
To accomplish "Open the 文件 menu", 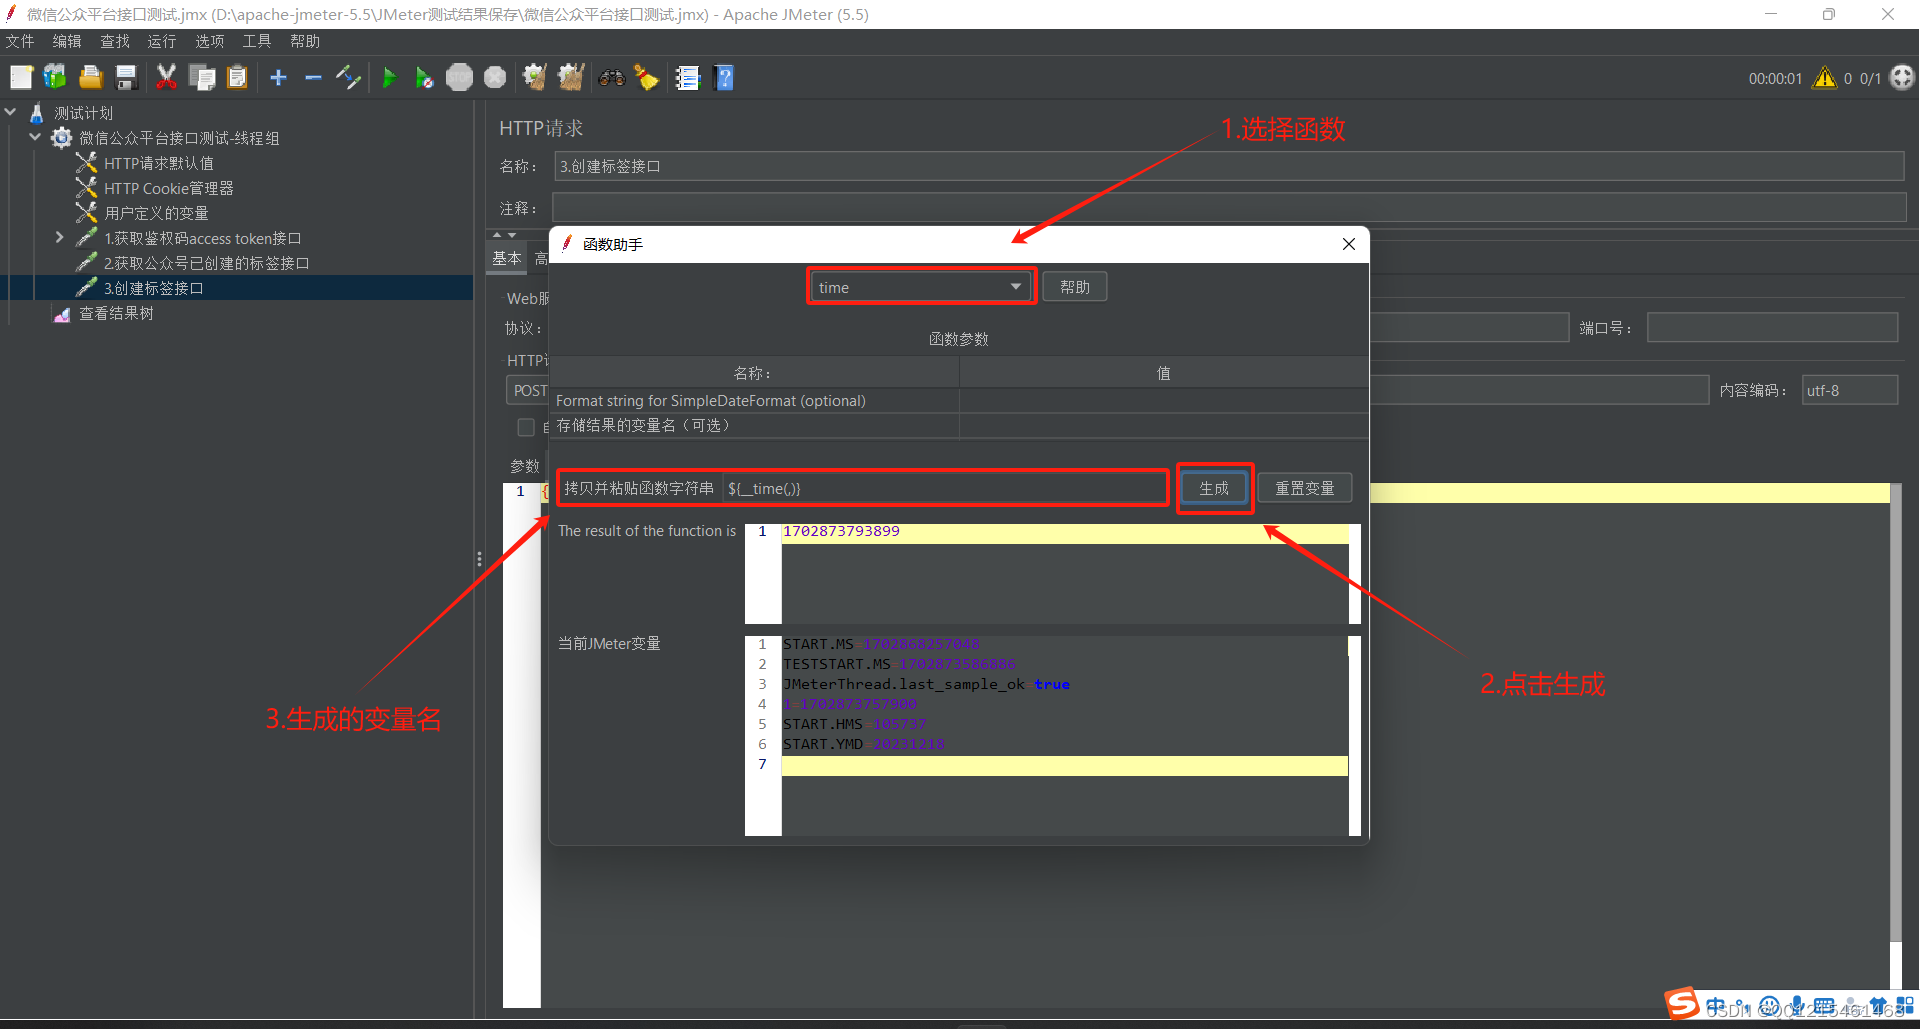I will coord(20,41).
